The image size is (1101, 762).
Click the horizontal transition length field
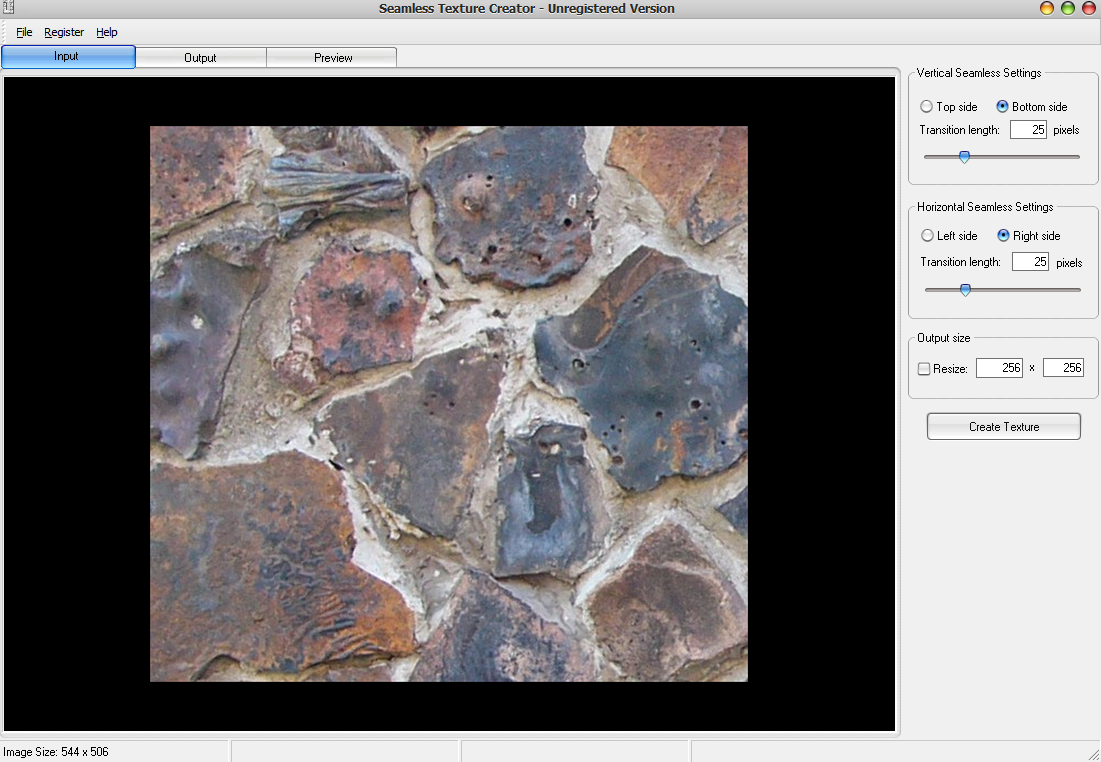click(x=1030, y=261)
